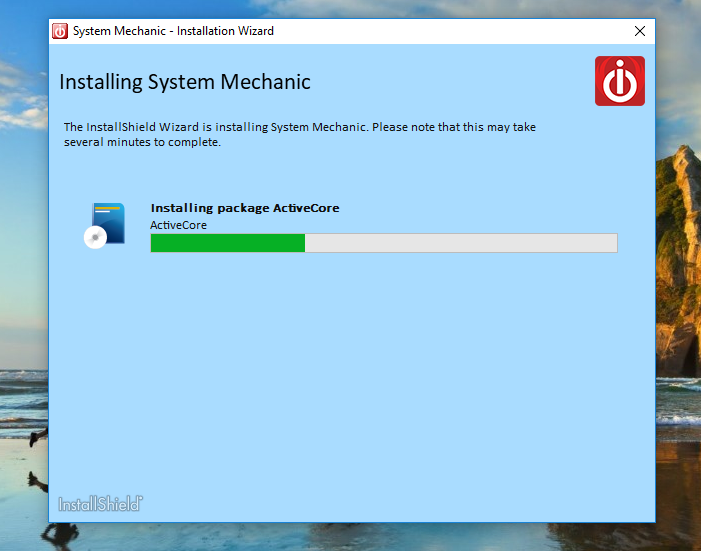This screenshot has width=701, height=551.
Task: Close the Installation Wizard window
Action: [640, 31]
